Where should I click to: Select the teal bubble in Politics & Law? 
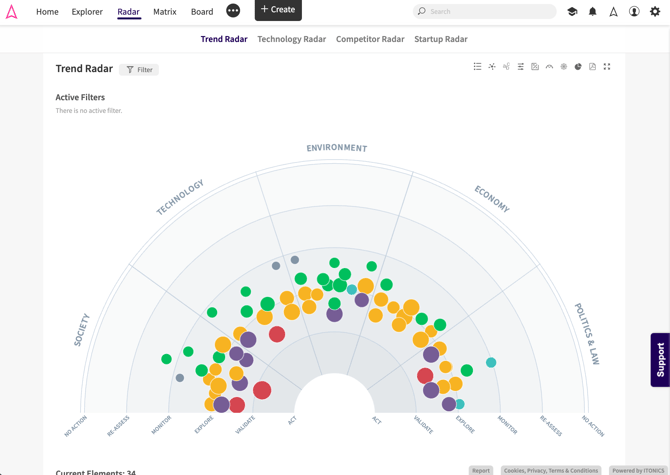491,362
